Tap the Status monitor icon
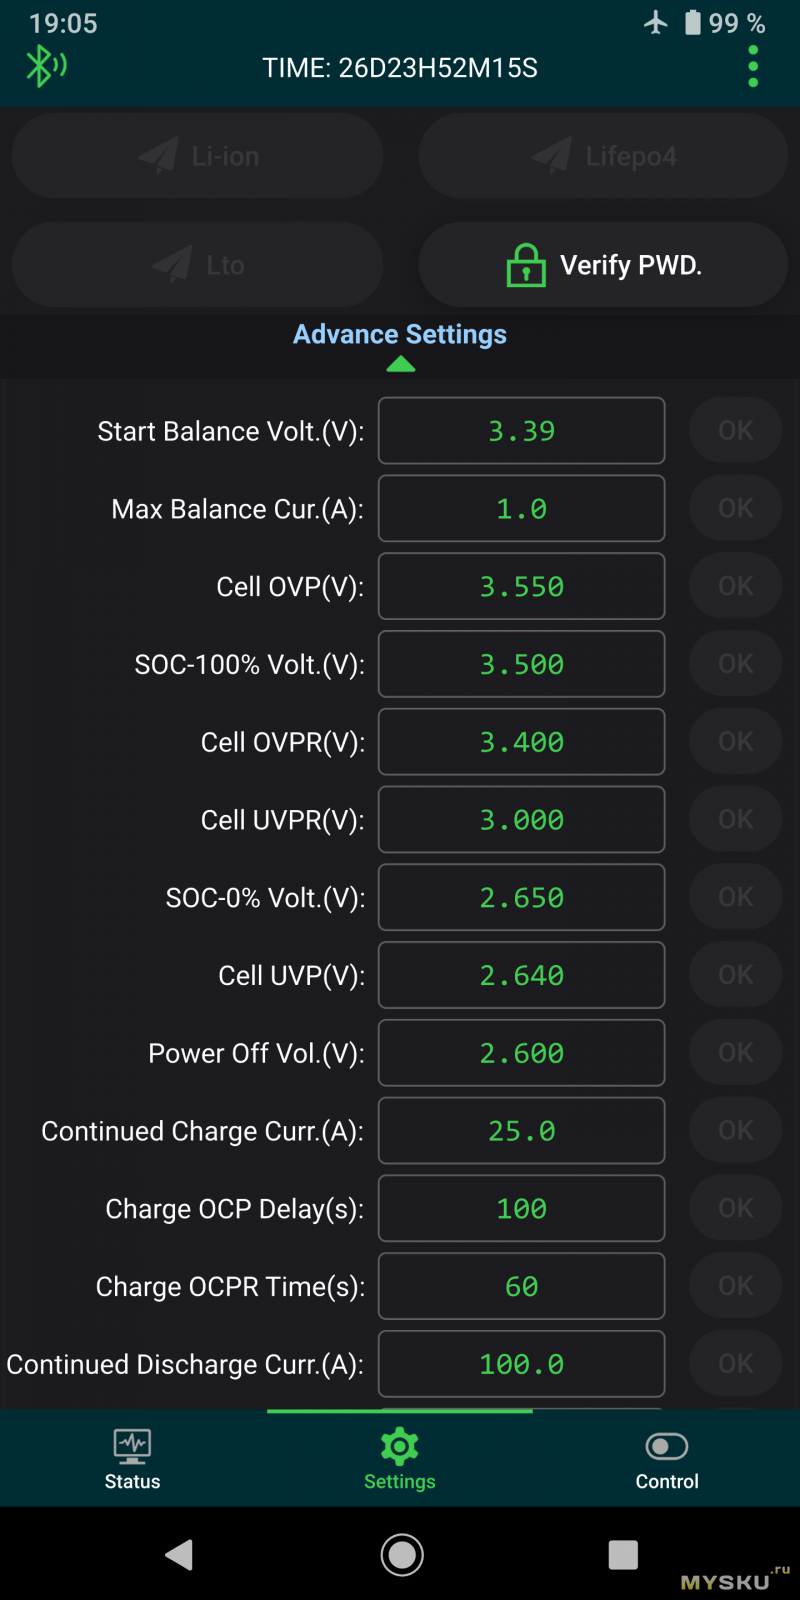Screen dimensions: 800x1600 click(x=132, y=1446)
